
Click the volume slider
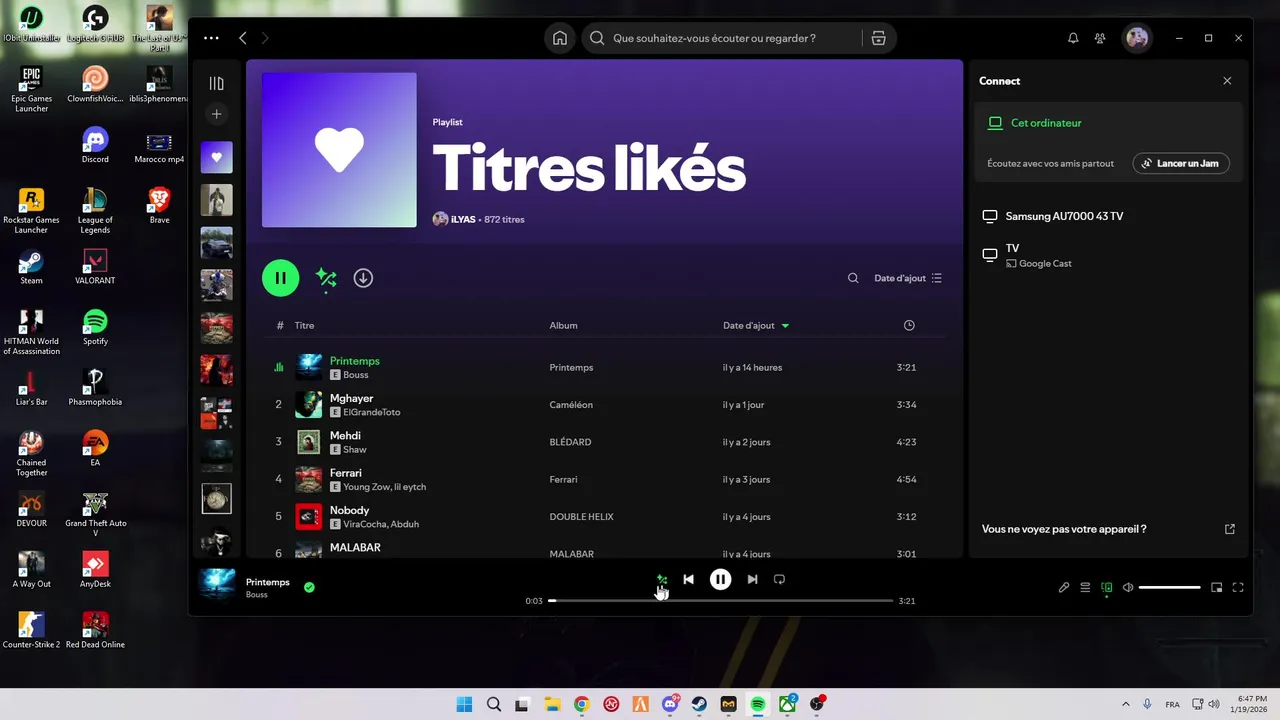coord(1169,588)
